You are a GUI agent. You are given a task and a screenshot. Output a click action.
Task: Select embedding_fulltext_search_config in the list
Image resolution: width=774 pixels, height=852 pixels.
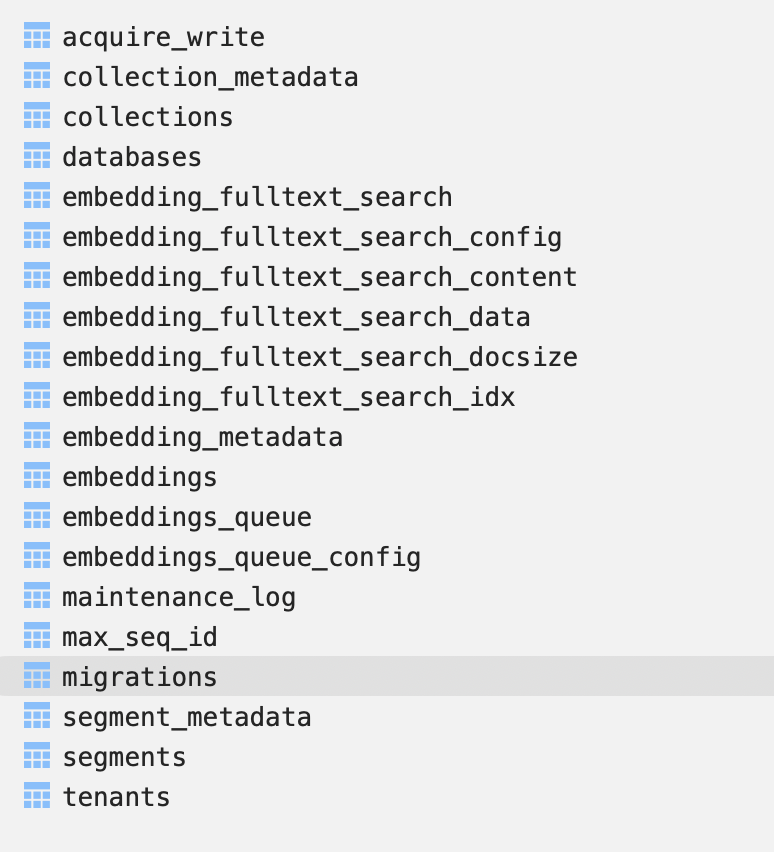click(x=312, y=237)
